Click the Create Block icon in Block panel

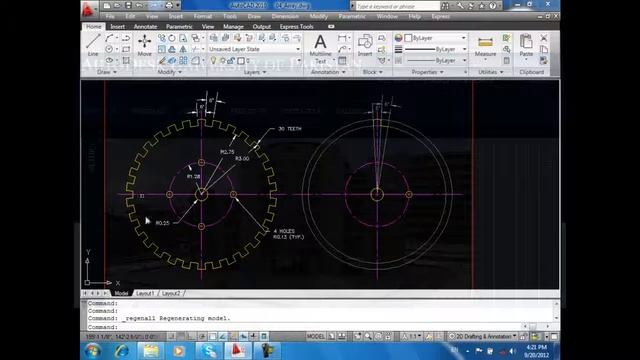pyautogui.click(x=382, y=38)
